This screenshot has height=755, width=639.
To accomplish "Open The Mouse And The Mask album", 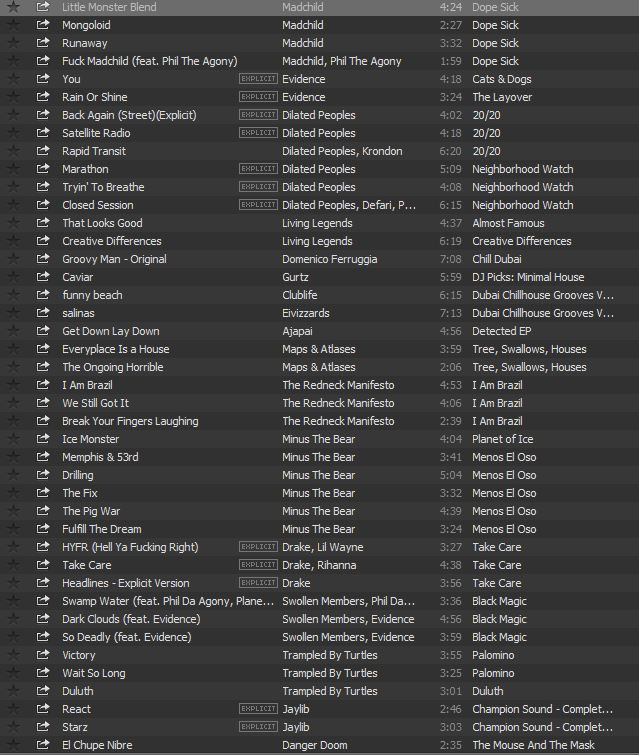I will point(533,745).
